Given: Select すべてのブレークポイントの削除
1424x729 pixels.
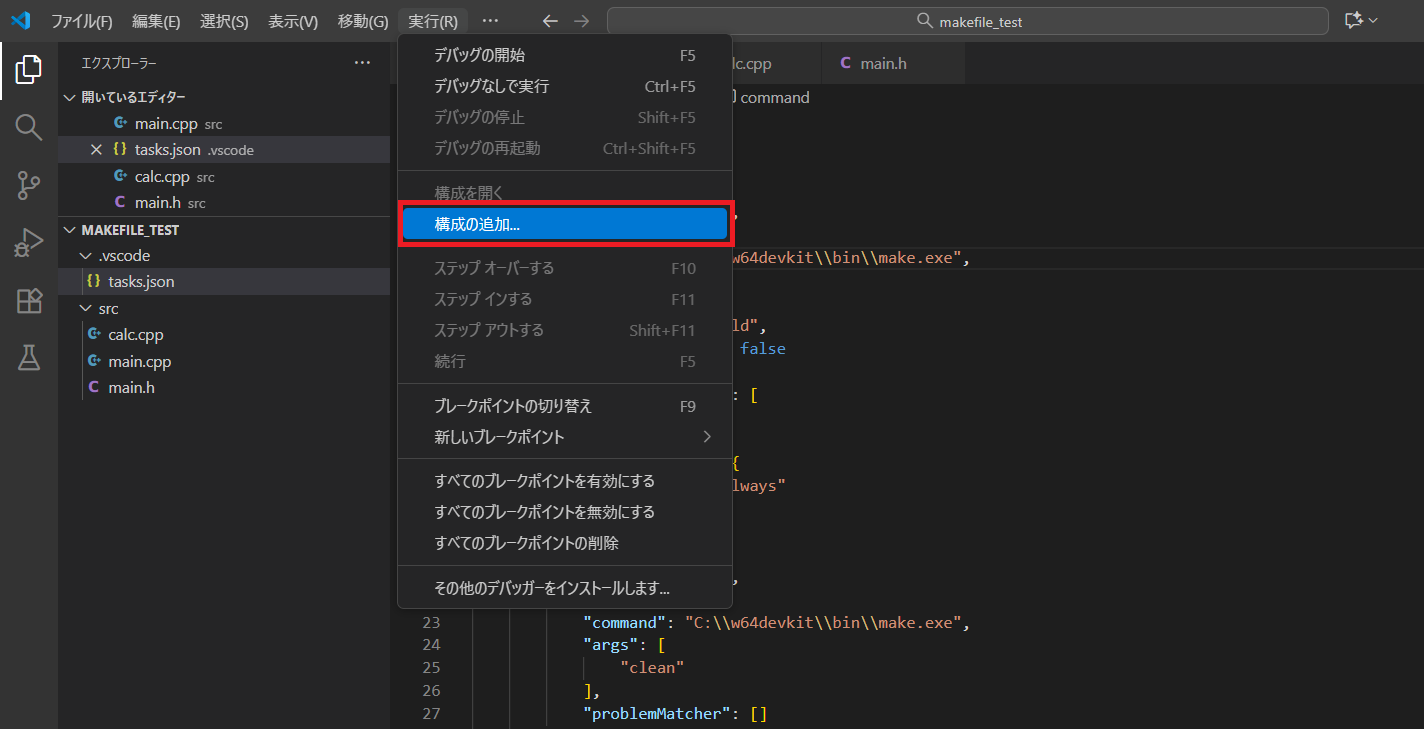Looking at the screenshot, I should click(565, 543).
